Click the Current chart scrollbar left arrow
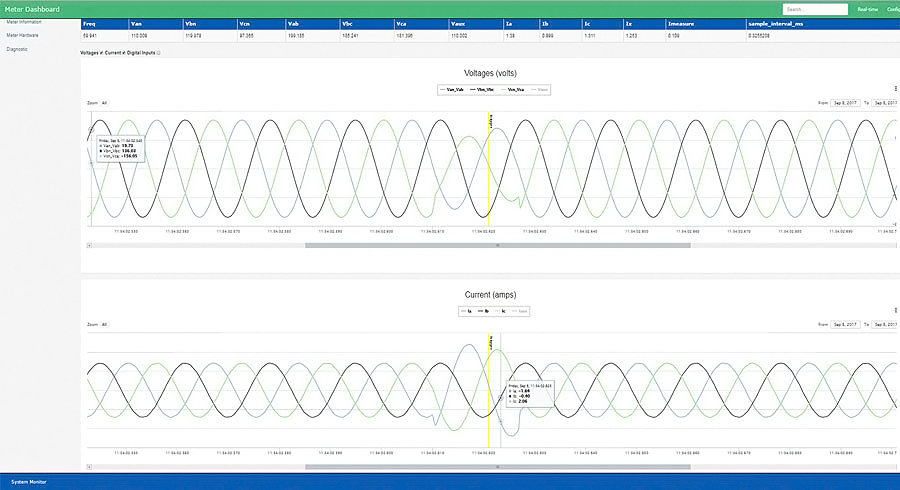This screenshot has height=490, width=900. click(90, 467)
